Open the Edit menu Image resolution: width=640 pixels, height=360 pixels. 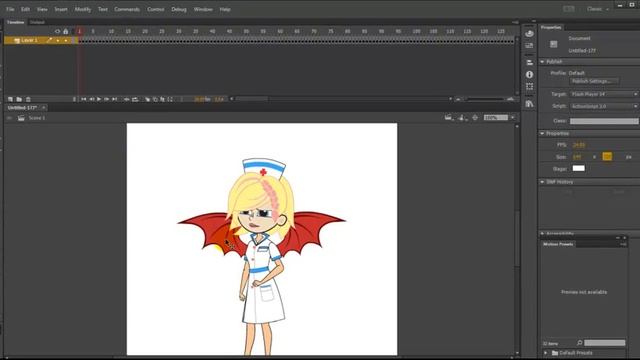click(25, 9)
